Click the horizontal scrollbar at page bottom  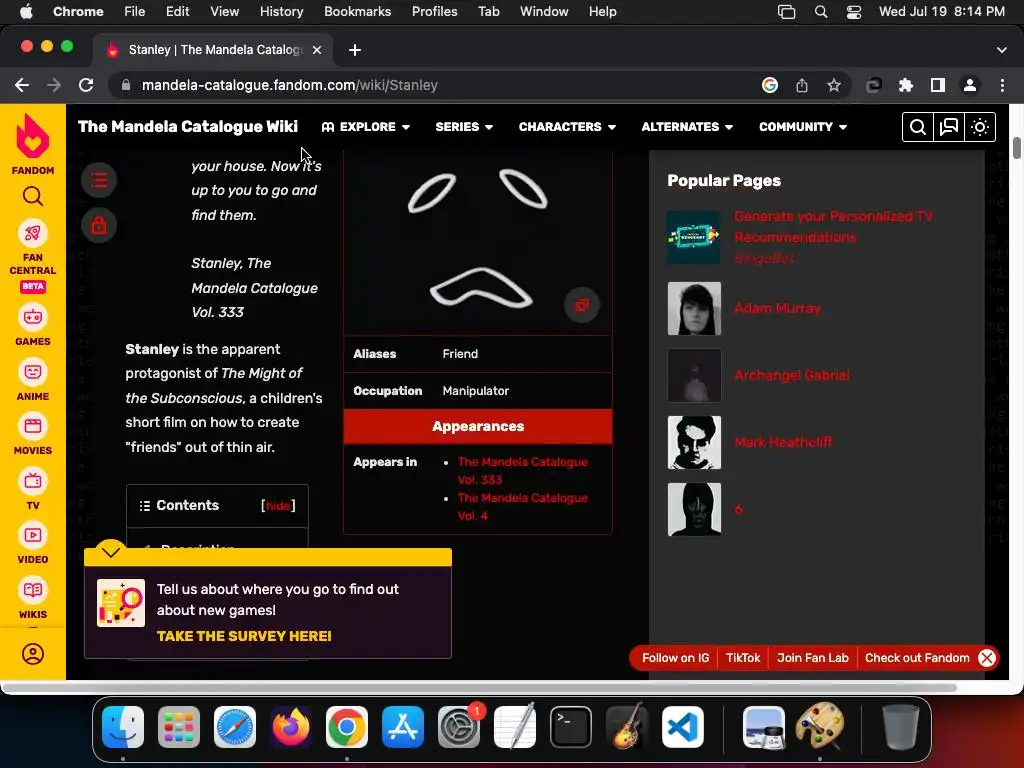(x=480, y=688)
